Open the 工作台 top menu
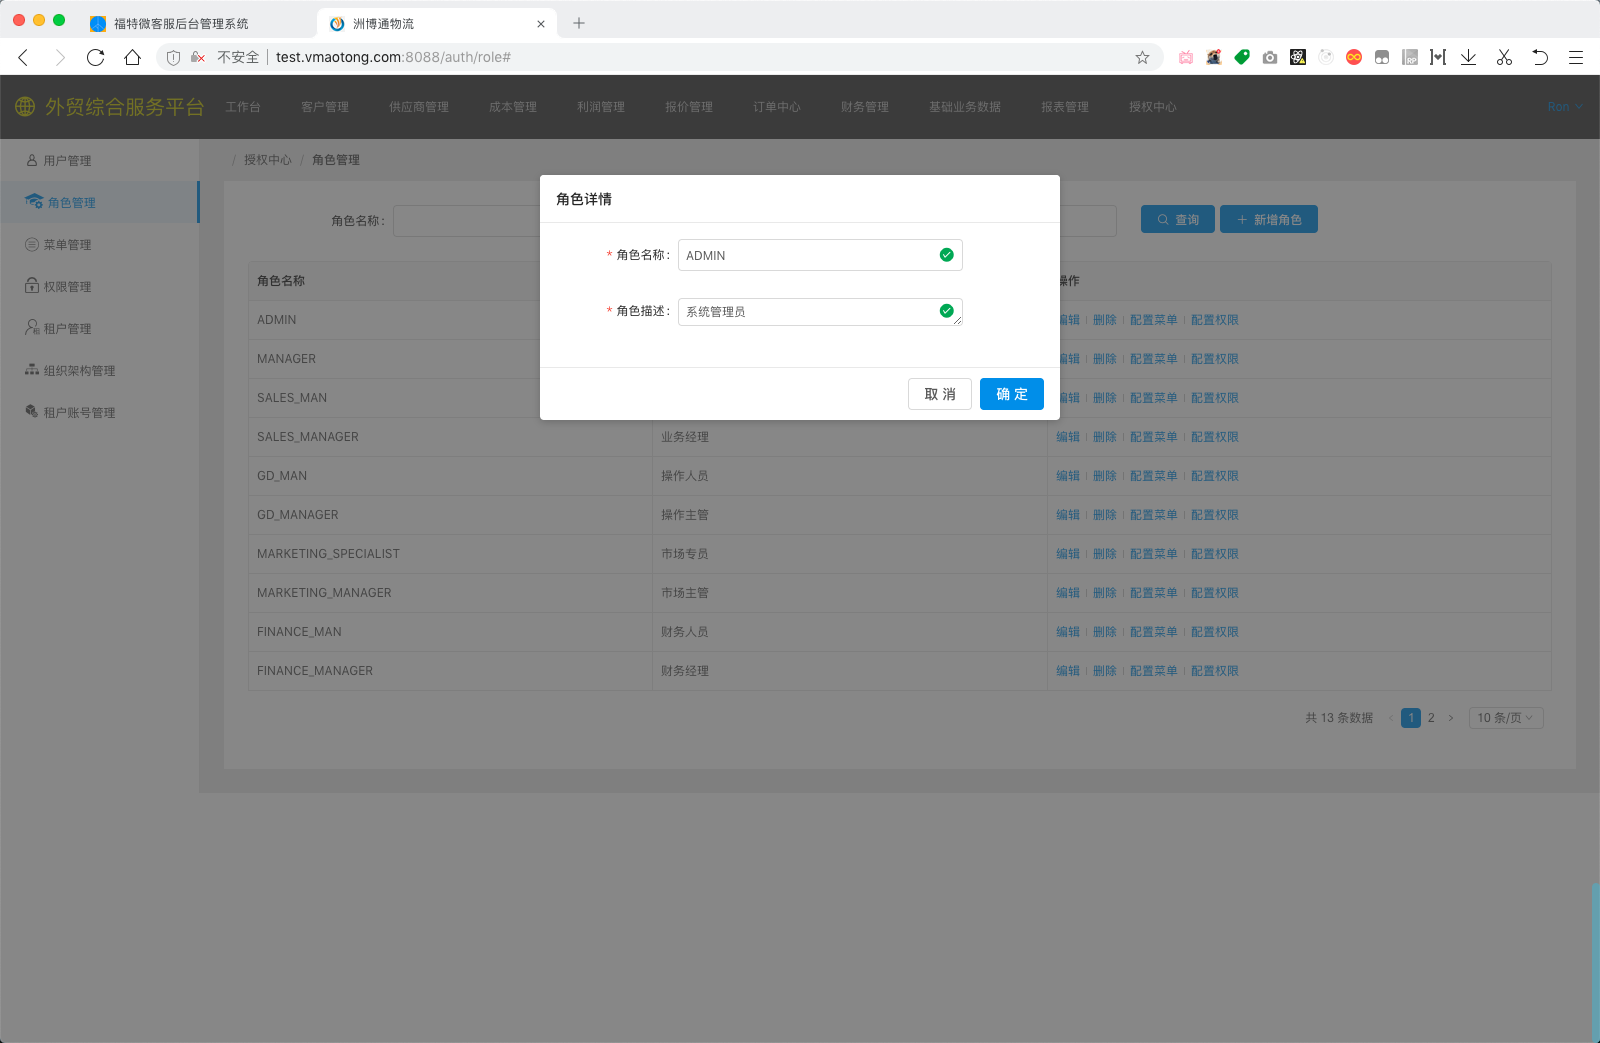The width and height of the screenshot is (1600, 1043). click(x=243, y=107)
